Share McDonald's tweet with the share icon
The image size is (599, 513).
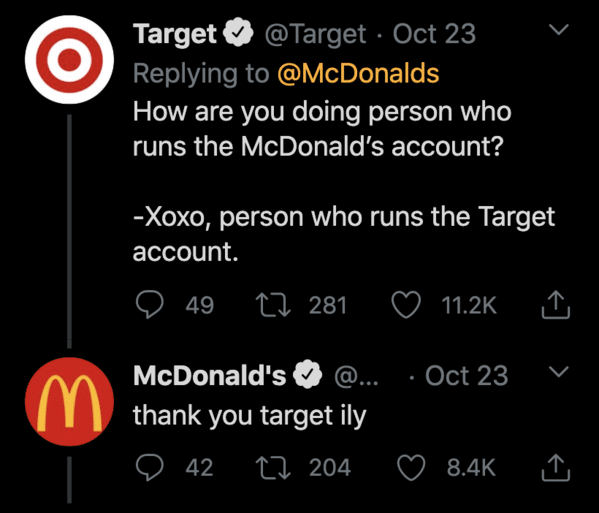(556, 467)
